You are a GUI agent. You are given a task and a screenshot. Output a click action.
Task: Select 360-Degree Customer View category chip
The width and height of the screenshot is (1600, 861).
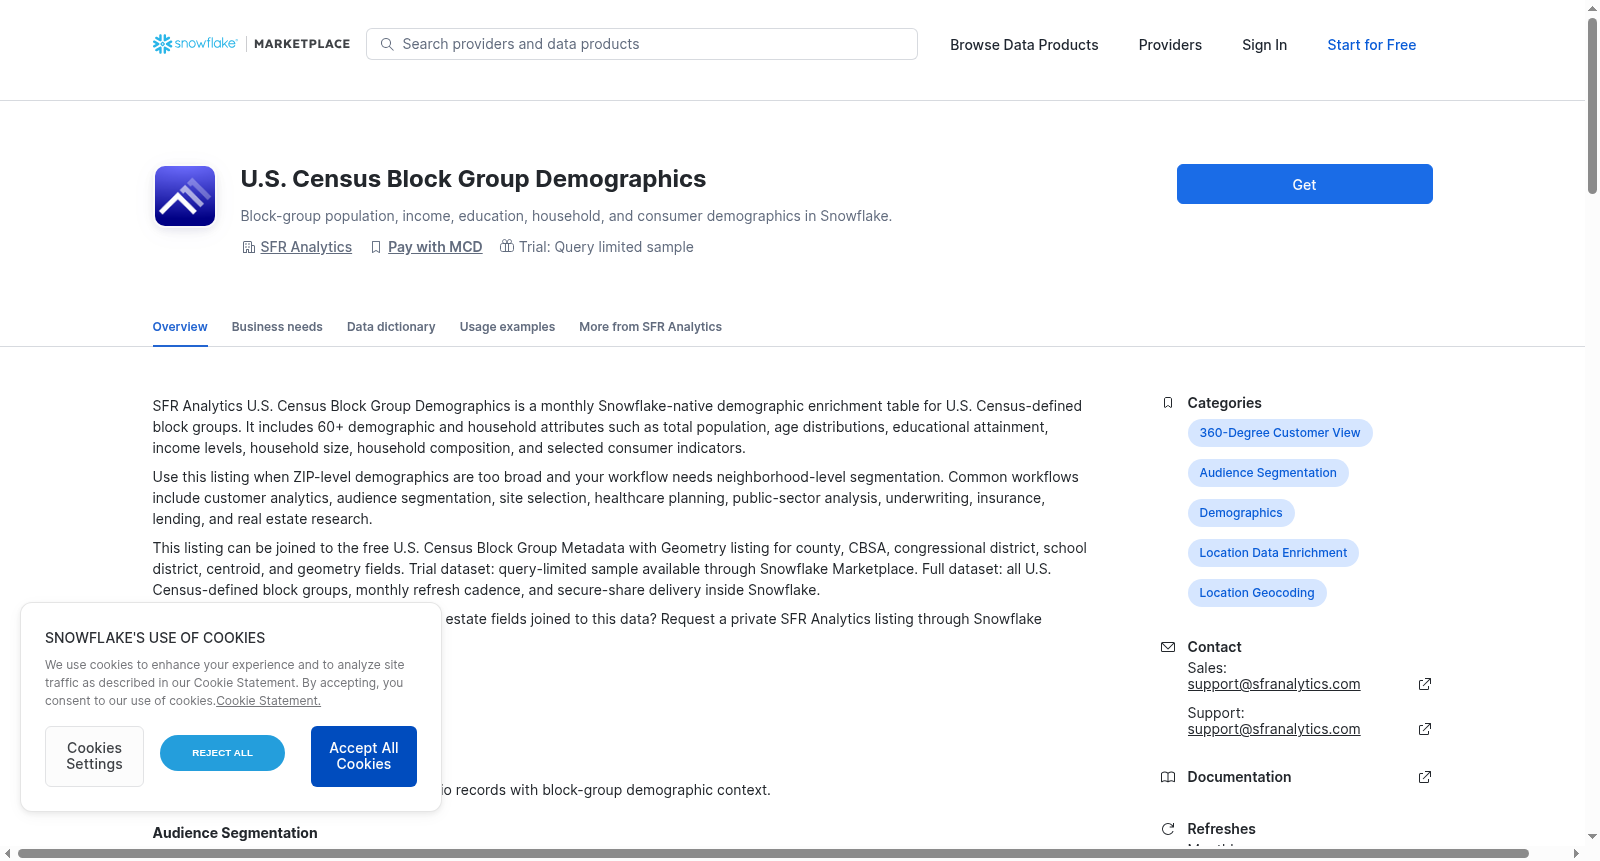(x=1280, y=433)
